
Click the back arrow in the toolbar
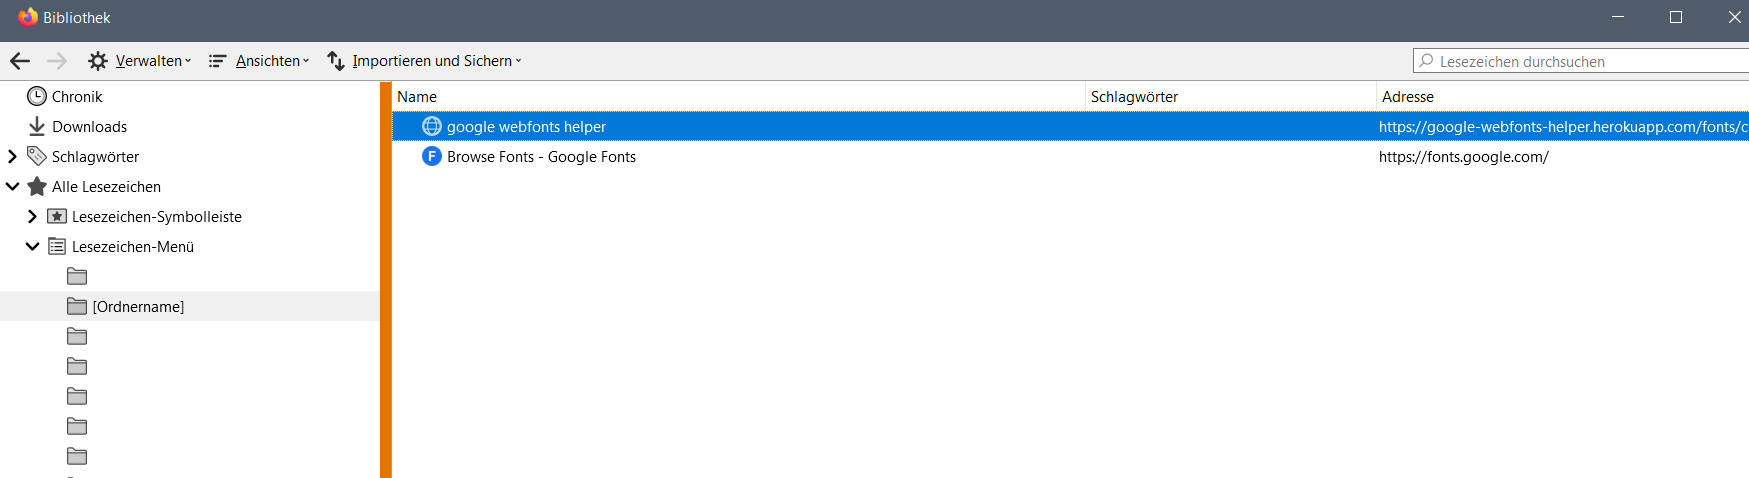[20, 61]
